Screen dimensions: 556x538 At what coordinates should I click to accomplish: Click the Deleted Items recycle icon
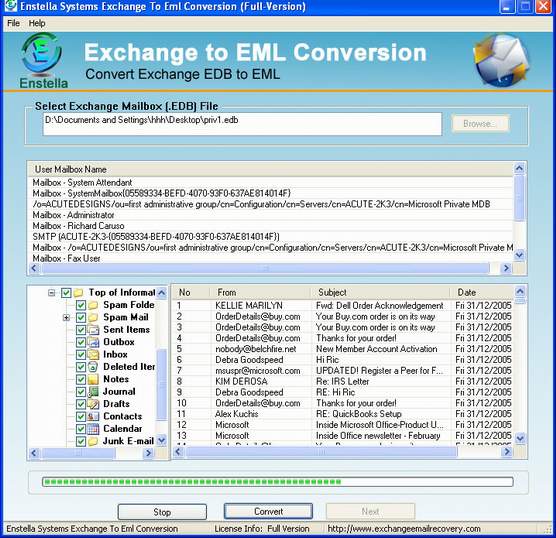(93, 367)
